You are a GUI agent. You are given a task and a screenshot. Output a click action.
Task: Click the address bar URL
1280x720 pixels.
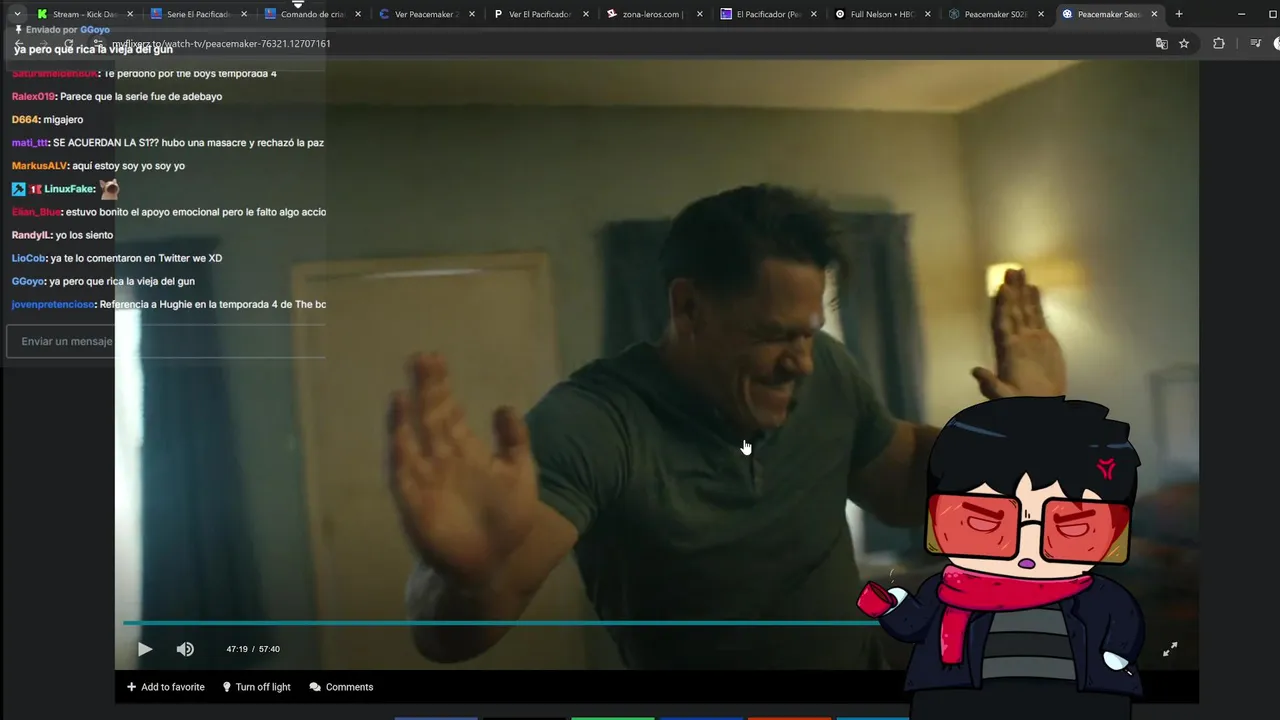coord(220,44)
